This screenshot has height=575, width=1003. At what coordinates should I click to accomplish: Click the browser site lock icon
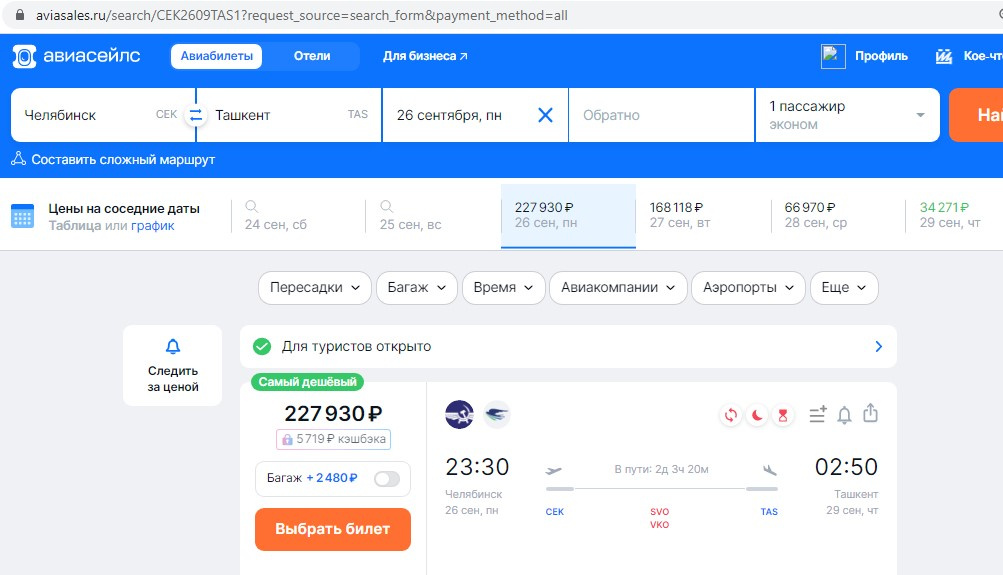coord(20,15)
